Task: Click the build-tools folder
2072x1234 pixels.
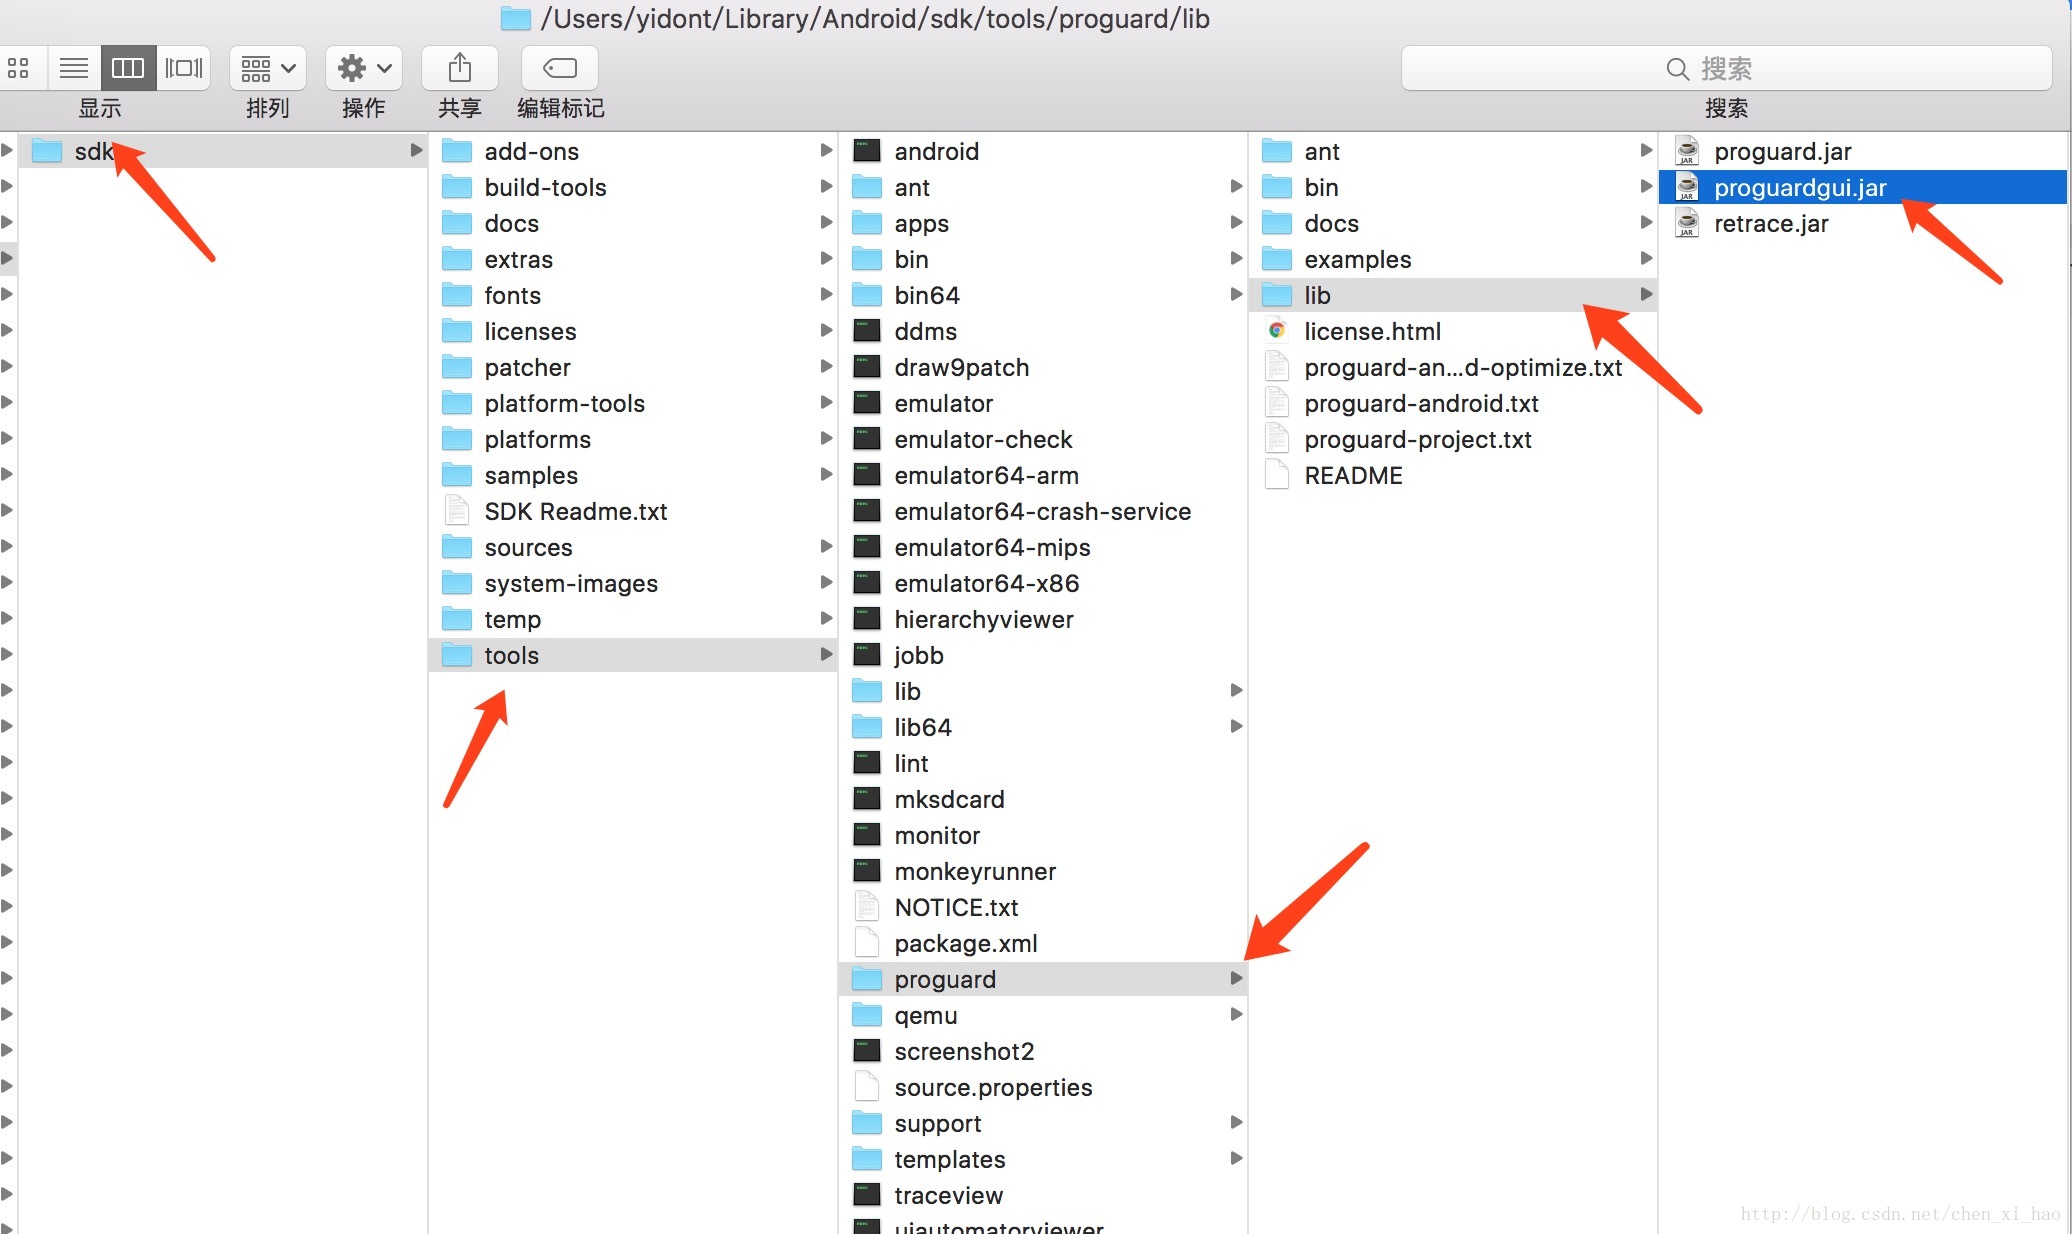Action: pos(543,187)
